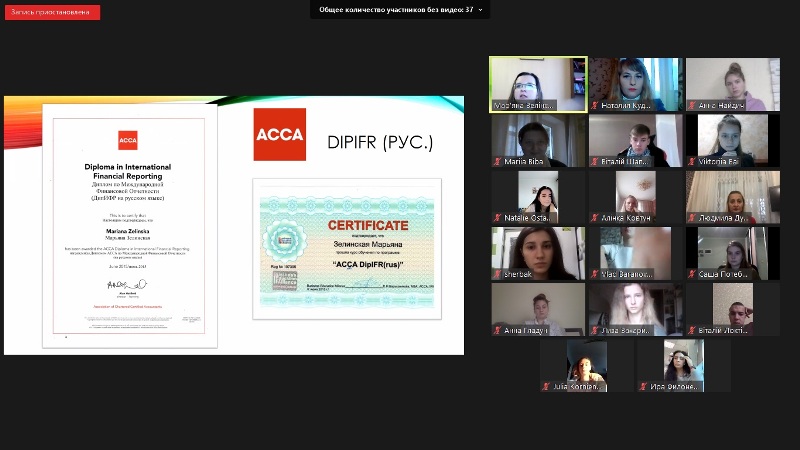Viewport: 800px width, 450px height.
Task: Click muted mic icon for Лиза Закри..
Action: click(594, 331)
